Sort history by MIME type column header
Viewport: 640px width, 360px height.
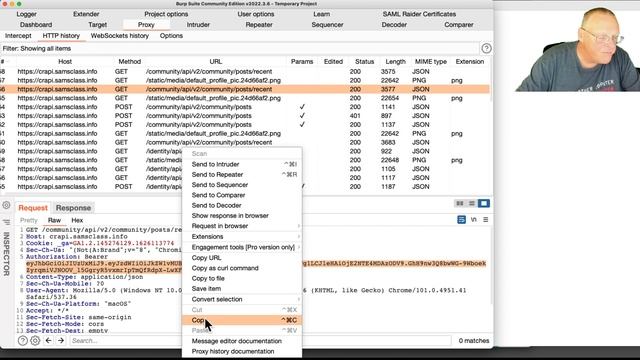431,62
